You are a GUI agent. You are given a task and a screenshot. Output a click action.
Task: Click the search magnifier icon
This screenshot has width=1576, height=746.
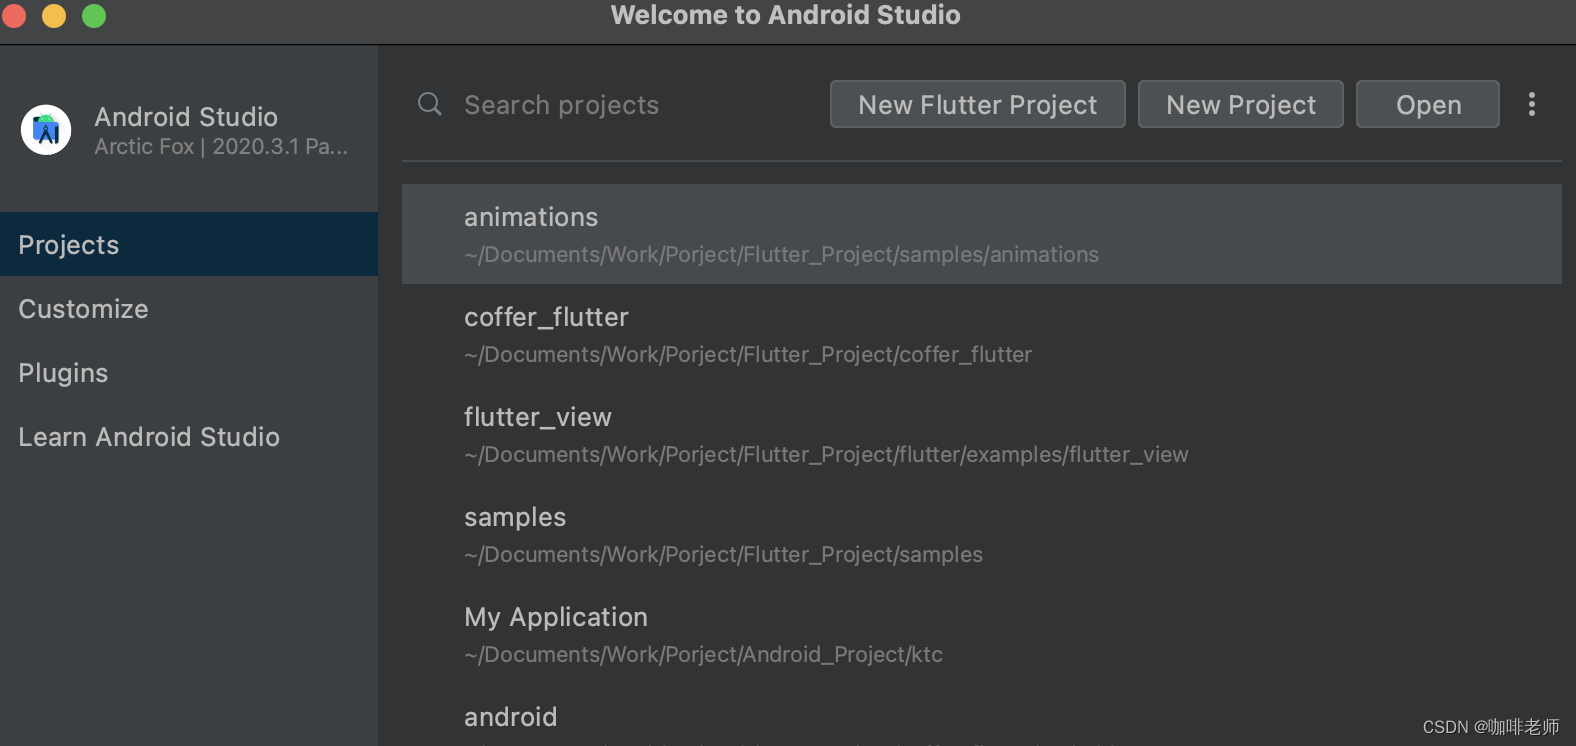click(x=430, y=104)
